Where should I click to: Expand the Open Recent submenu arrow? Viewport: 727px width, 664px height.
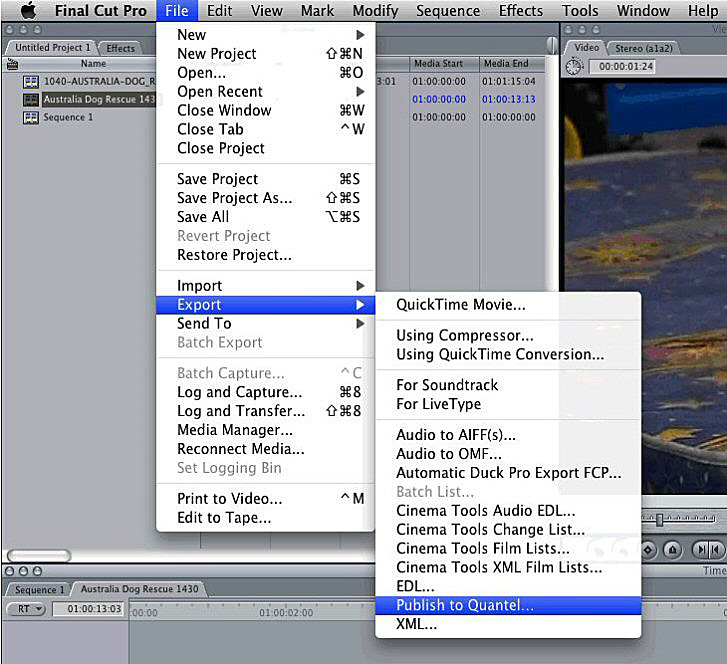coord(360,92)
